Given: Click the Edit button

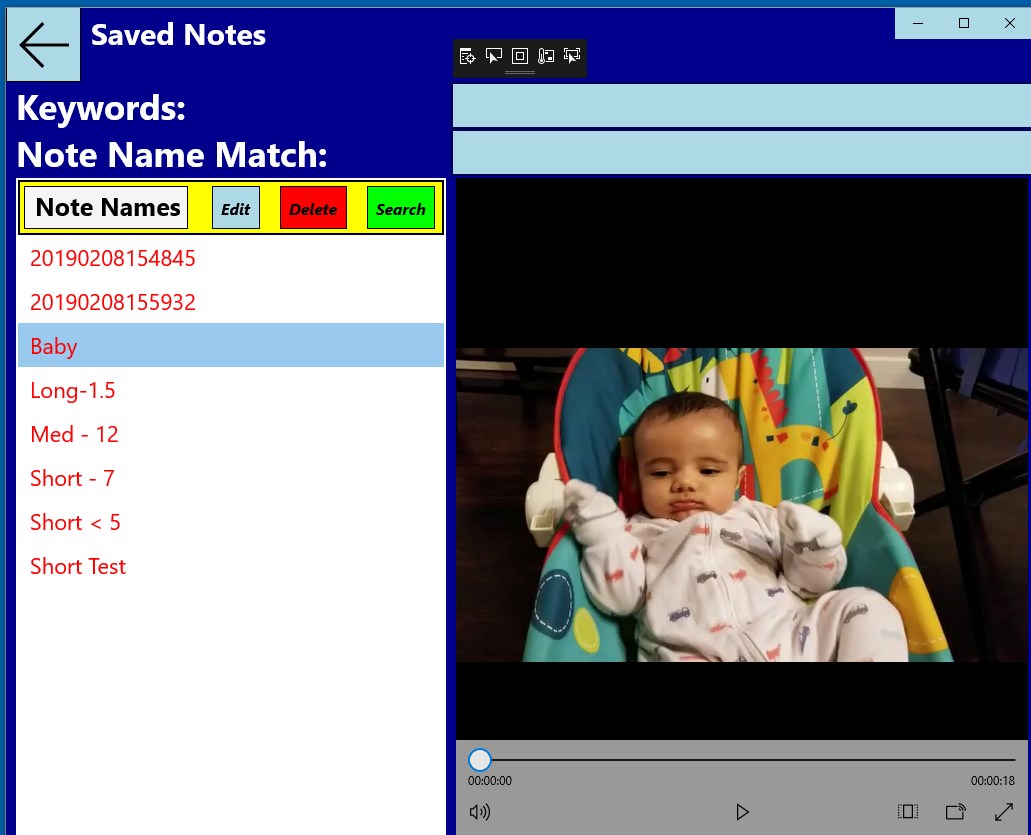Looking at the screenshot, I should (236, 208).
